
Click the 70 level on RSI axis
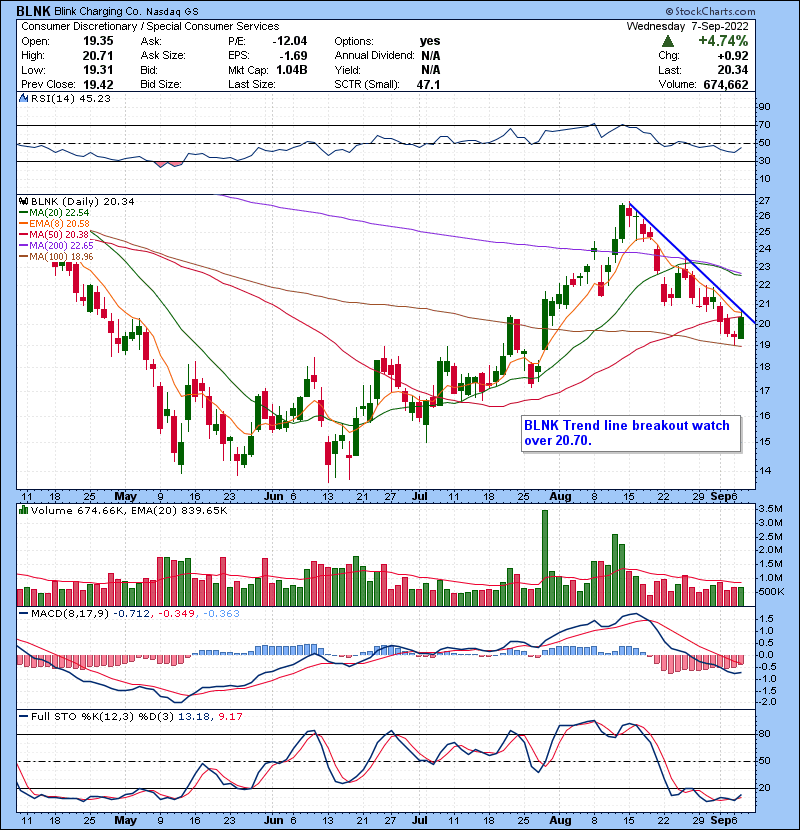pyautogui.click(x=764, y=125)
